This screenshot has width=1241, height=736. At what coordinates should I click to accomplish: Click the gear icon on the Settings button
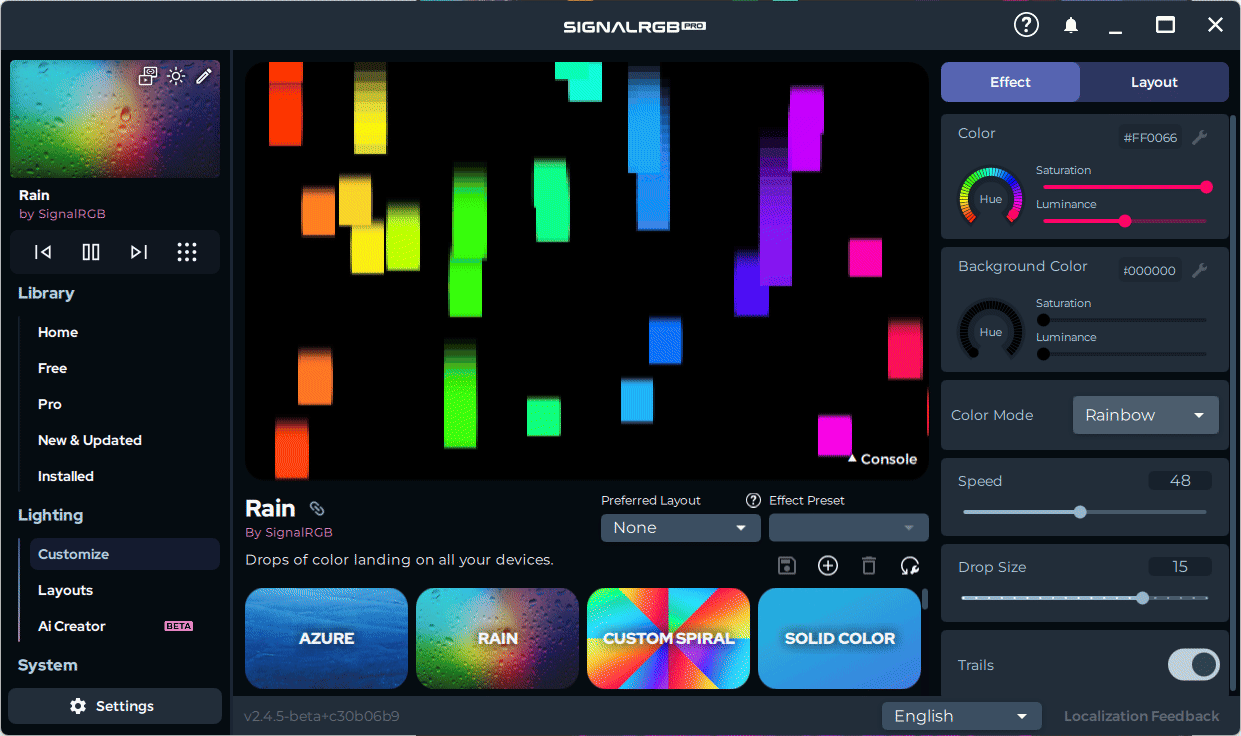tap(78, 706)
